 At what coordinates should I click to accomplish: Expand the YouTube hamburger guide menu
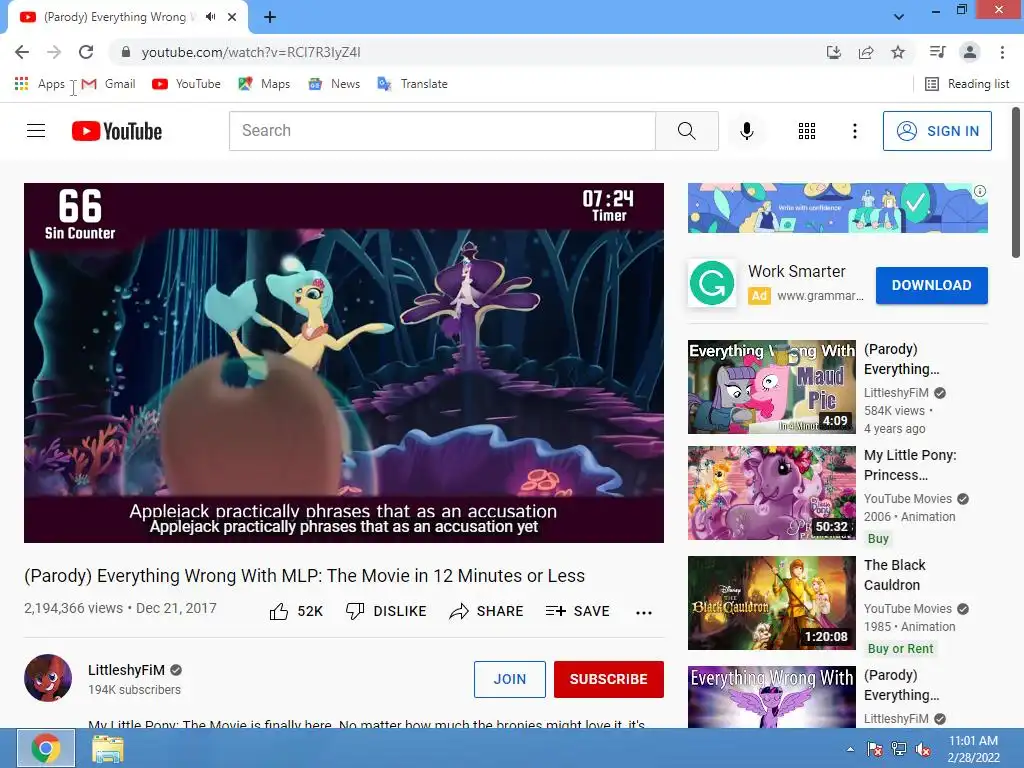point(36,131)
